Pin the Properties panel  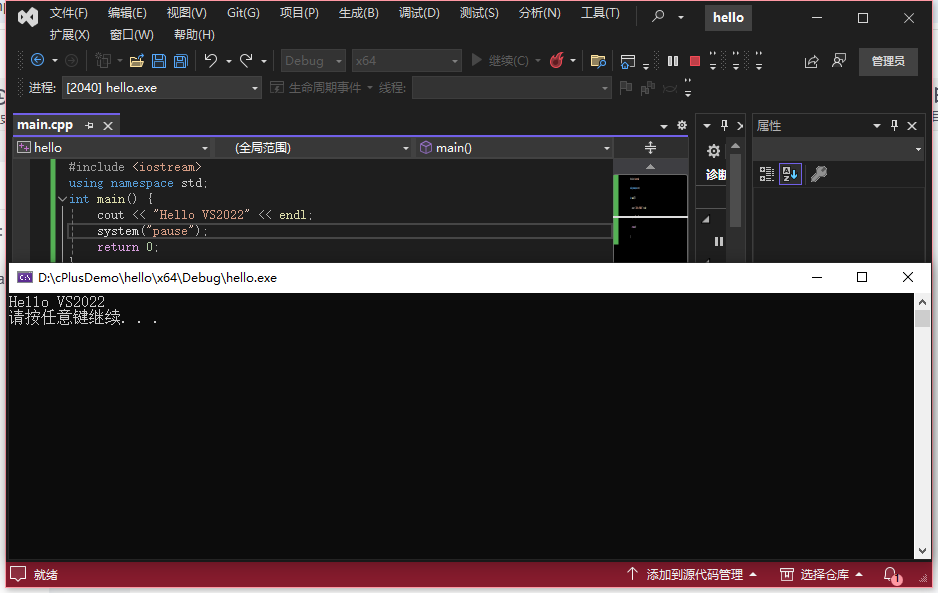tap(894, 126)
